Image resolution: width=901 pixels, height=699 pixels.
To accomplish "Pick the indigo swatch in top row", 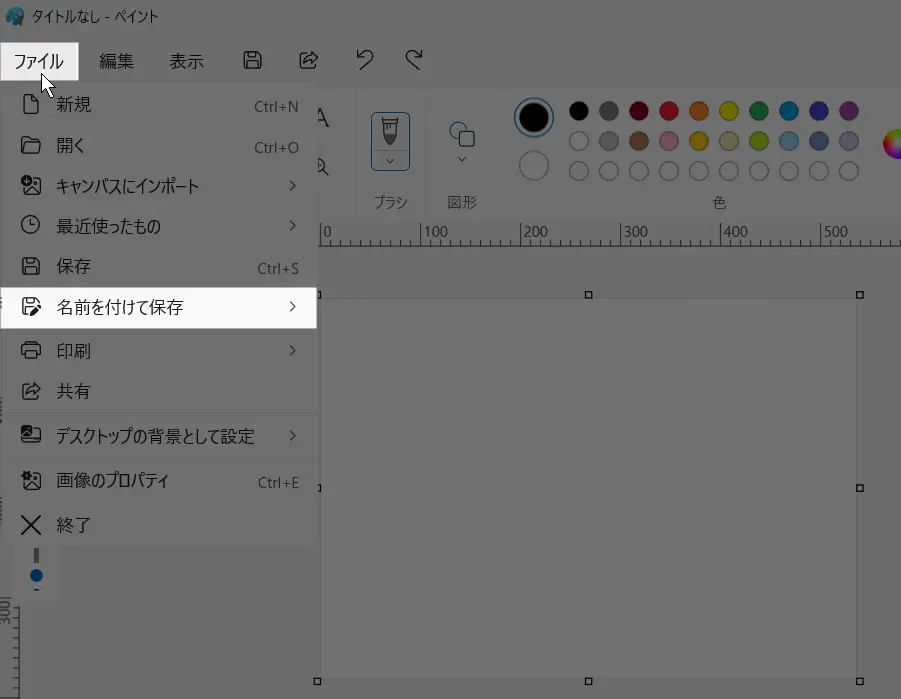I will click(x=819, y=111).
